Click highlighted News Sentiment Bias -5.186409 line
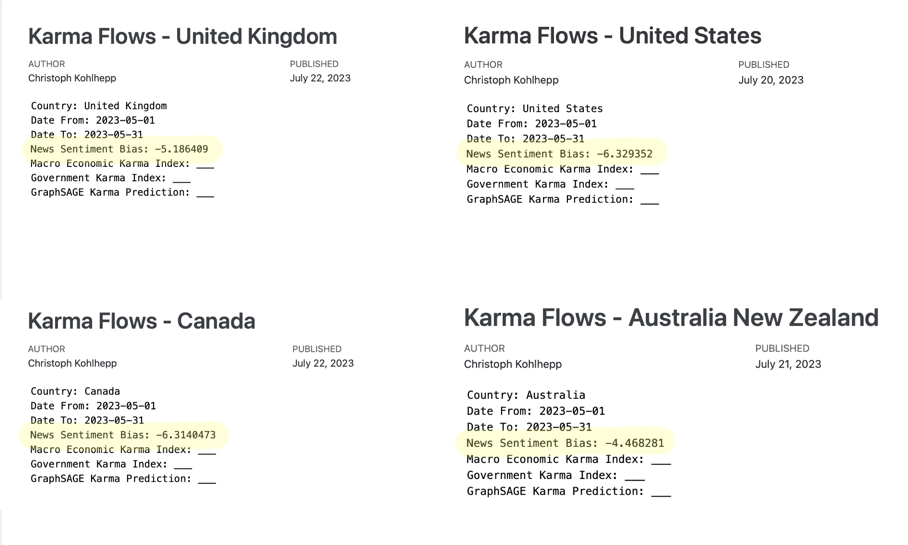 [119, 149]
